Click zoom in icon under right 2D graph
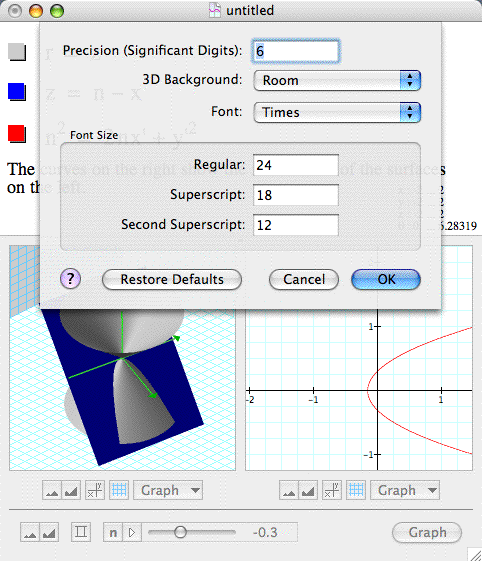Image resolution: width=482 pixels, height=561 pixels. pyautogui.click(x=308, y=490)
